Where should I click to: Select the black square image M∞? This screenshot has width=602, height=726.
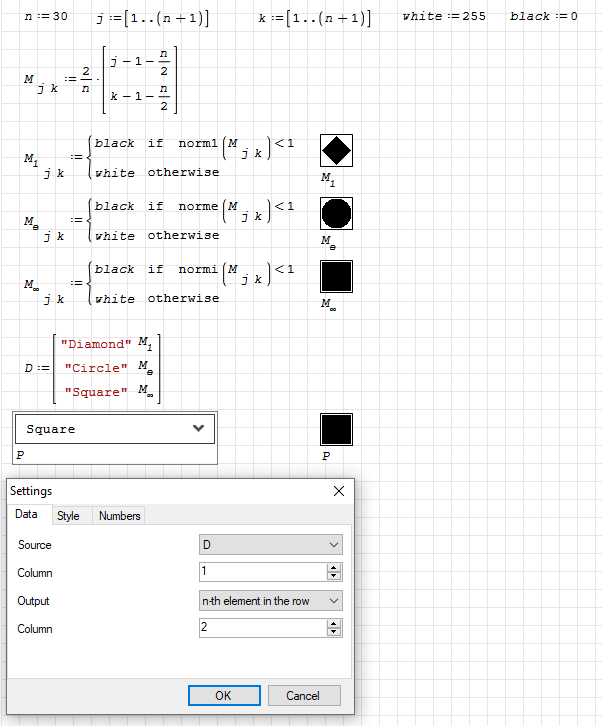(x=337, y=276)
